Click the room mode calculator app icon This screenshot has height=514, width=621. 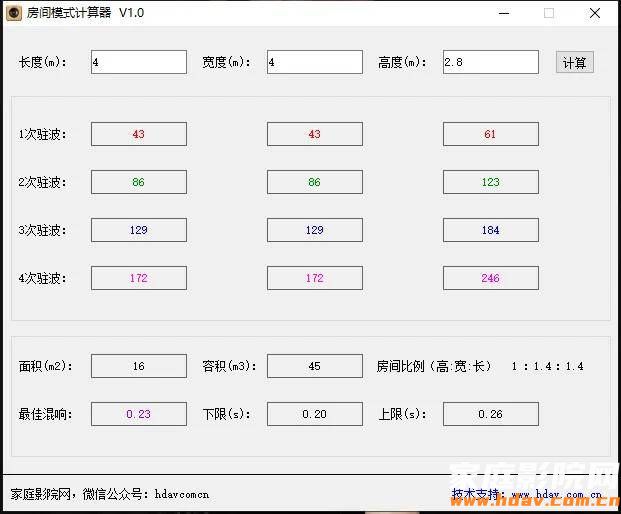pos(13,13)
